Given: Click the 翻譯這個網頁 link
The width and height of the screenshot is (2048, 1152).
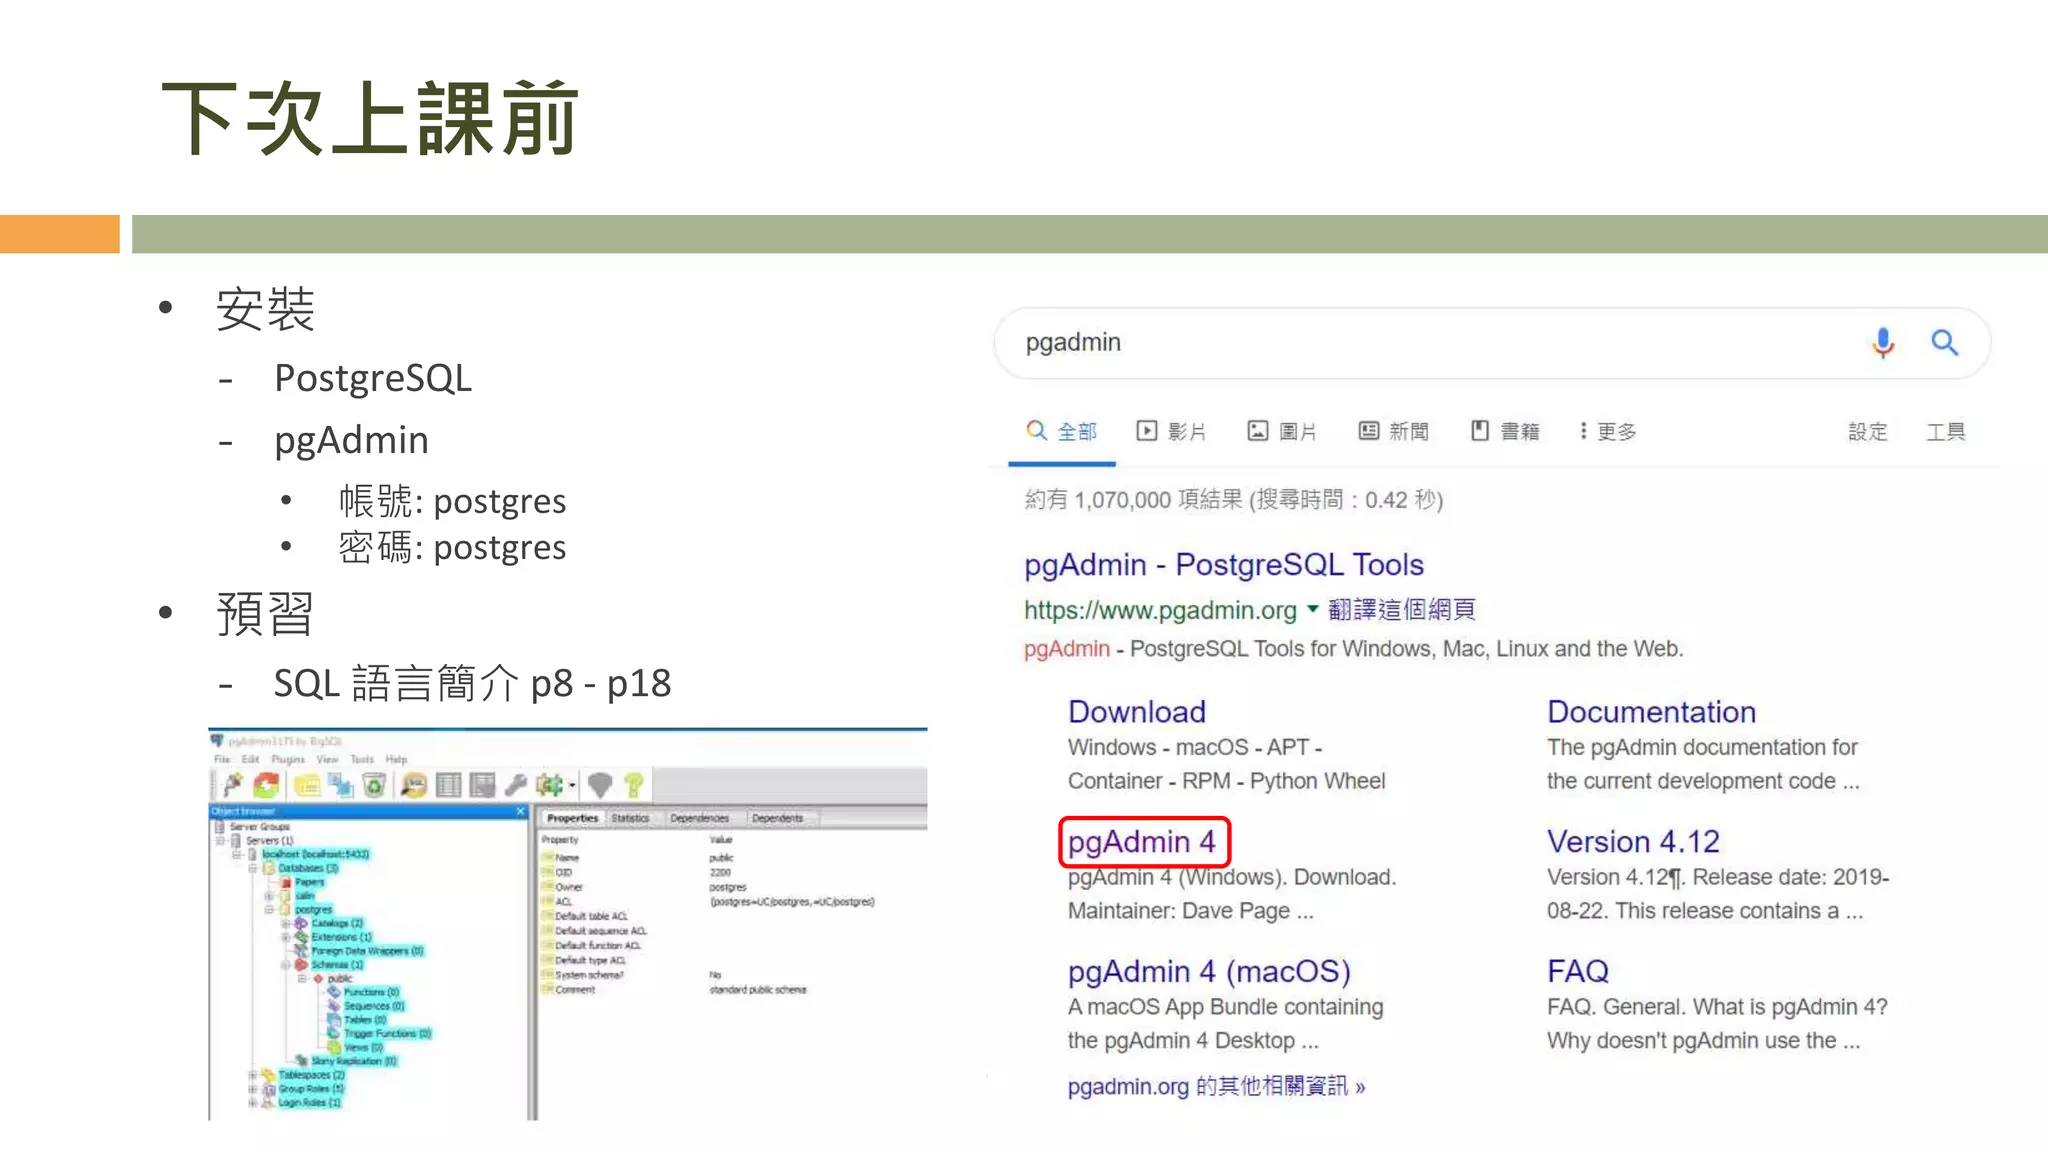Looking at the screenshot, I should pos(1401,609).
